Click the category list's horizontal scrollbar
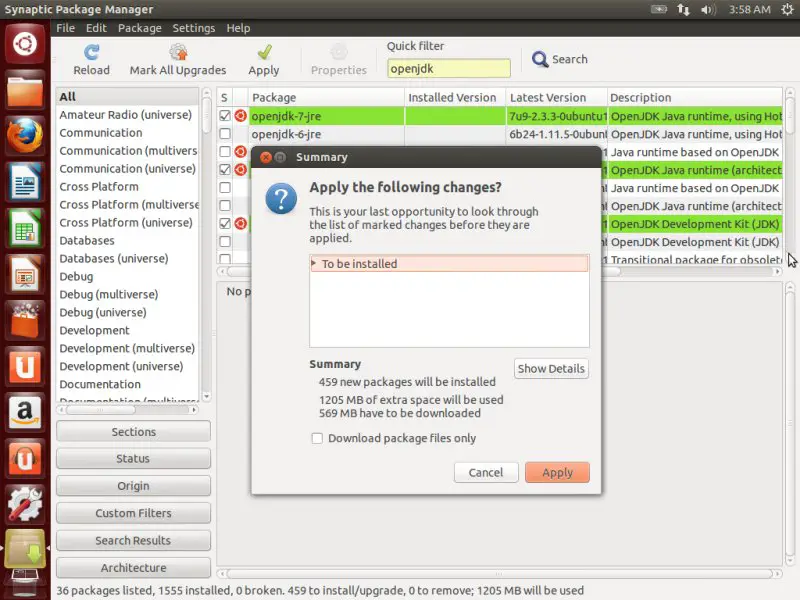Viewport: 800px width, 600px height. coord(128,410)
